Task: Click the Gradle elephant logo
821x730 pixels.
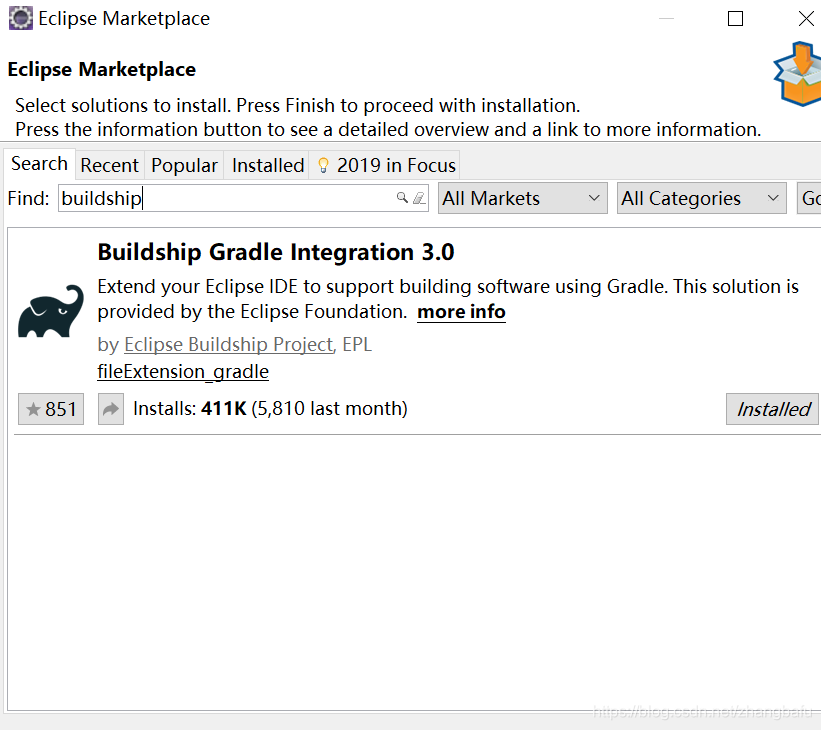Action: point(51,311)
